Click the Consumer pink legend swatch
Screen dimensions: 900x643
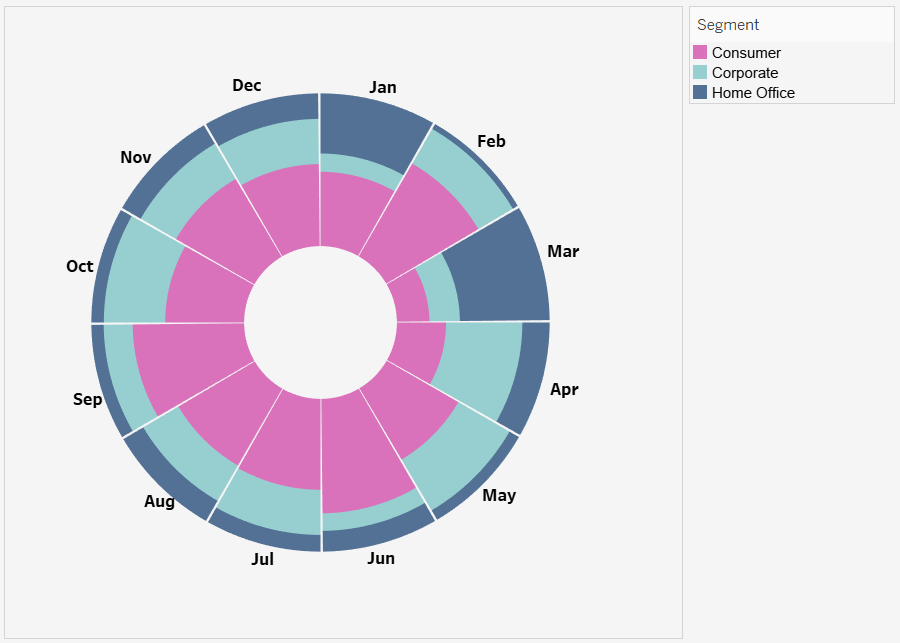click(700, 52)
